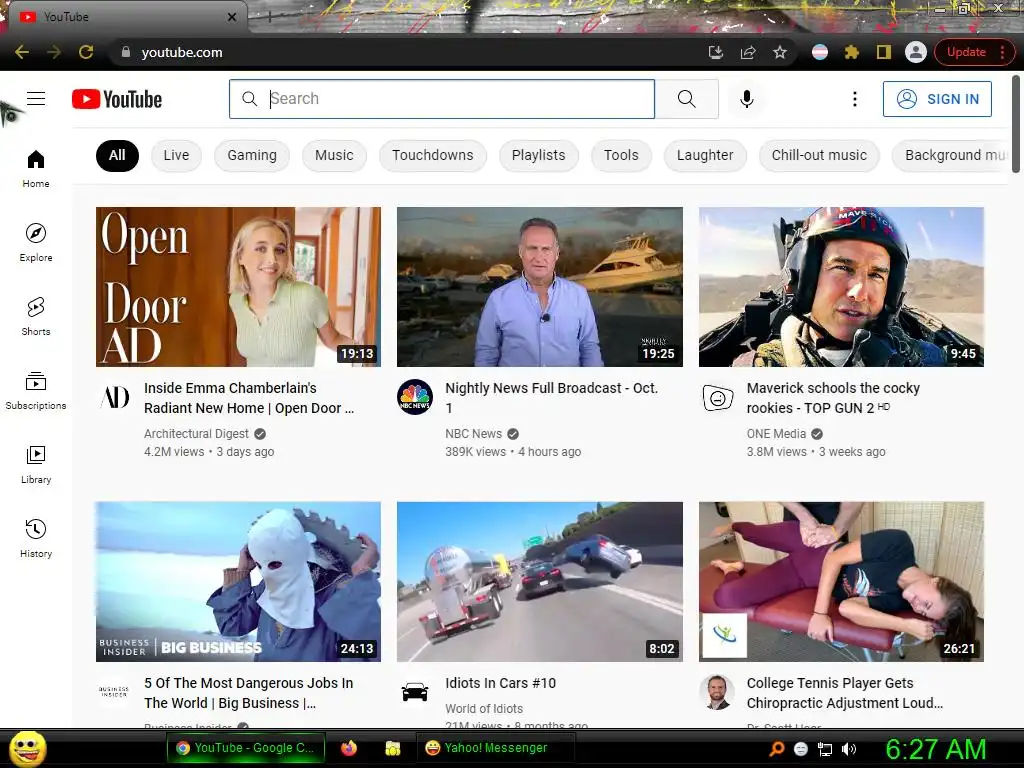Screen dimensions: 1024x768
Task: Open the Chrome profile avatar
Action: pyautogui.click(x=916, y=52)
